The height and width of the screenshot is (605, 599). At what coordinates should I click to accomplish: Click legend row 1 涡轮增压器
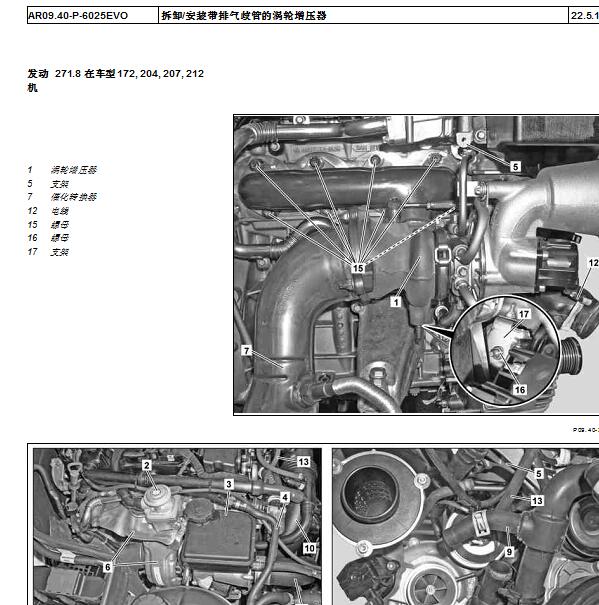(x=62, y=170)
